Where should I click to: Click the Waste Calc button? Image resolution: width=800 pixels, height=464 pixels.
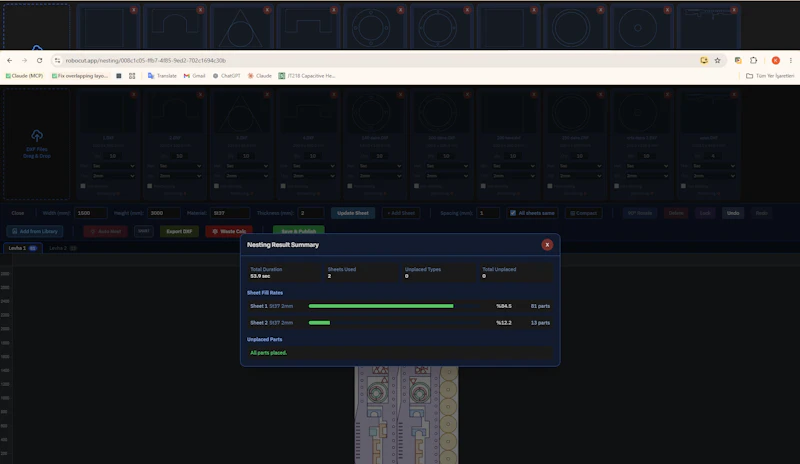(229, 231)
